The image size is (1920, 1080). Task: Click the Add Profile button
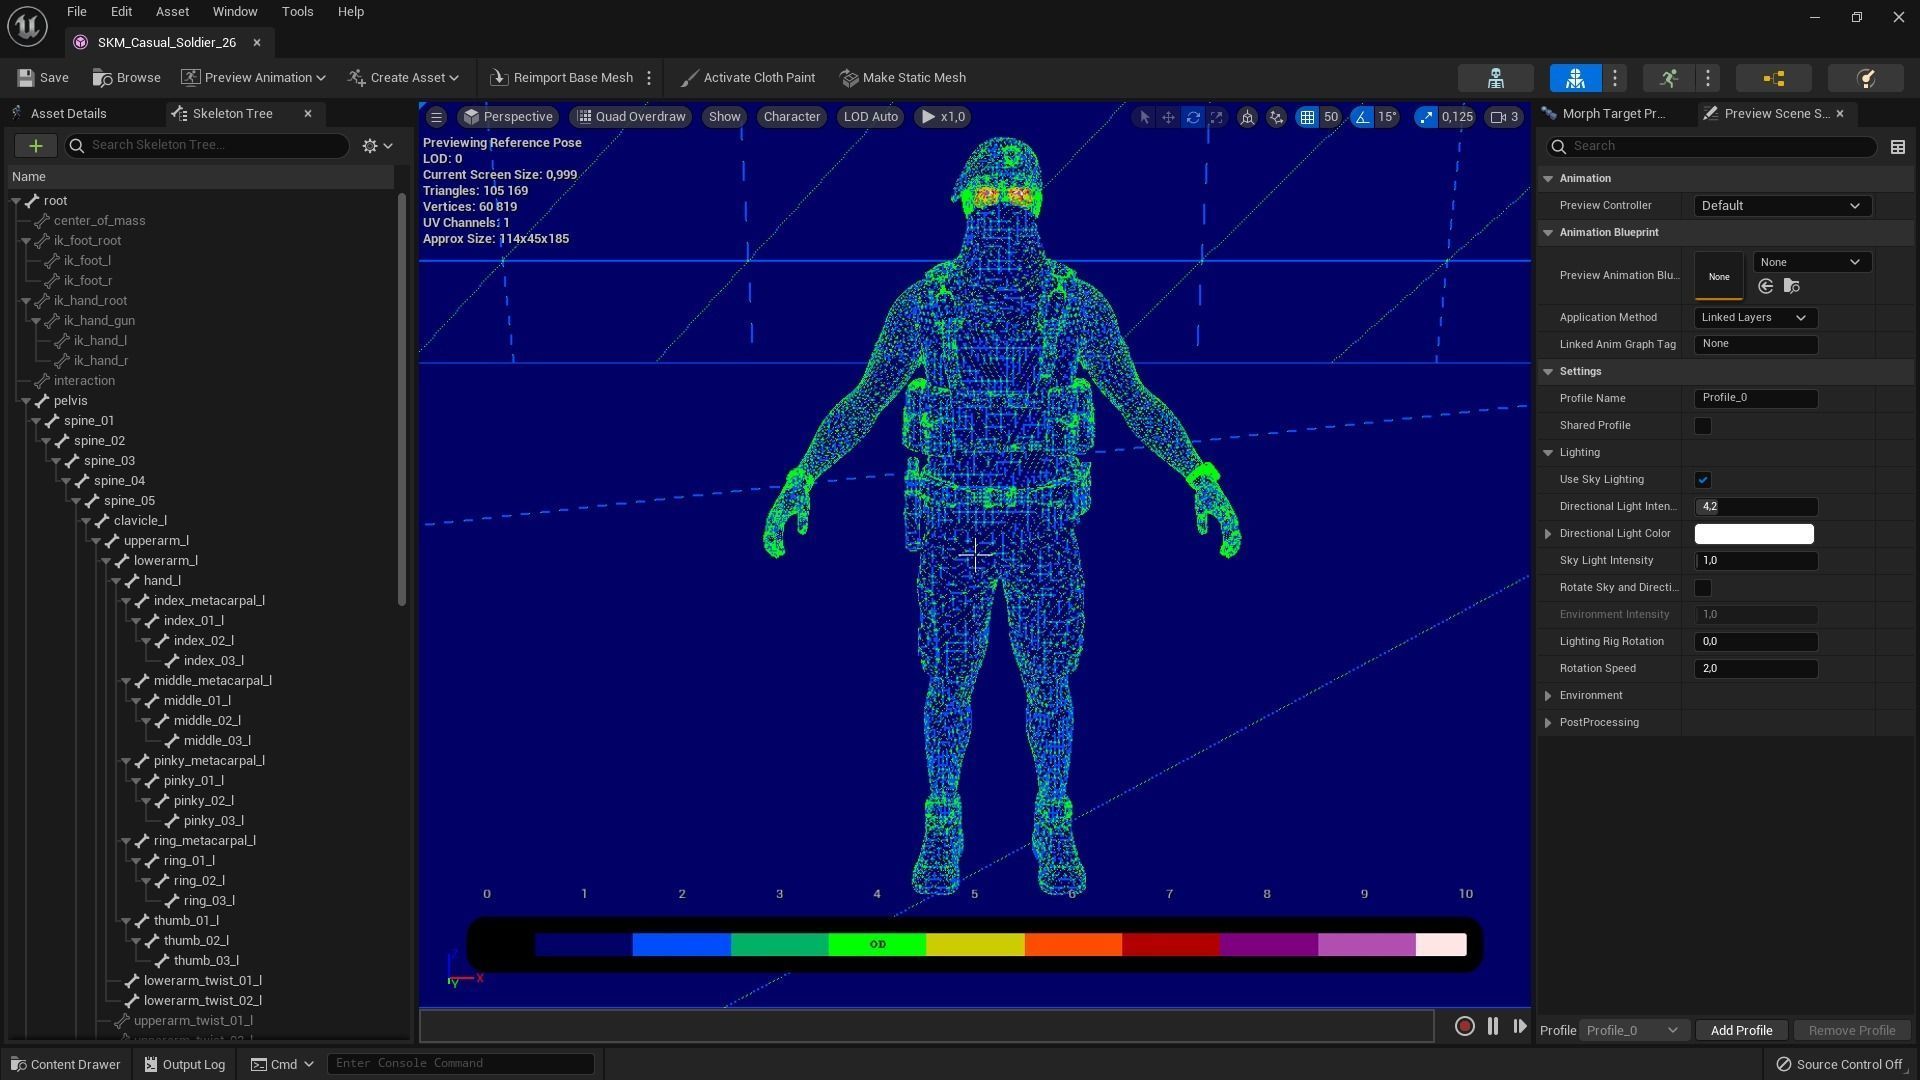[1740, 1030]
